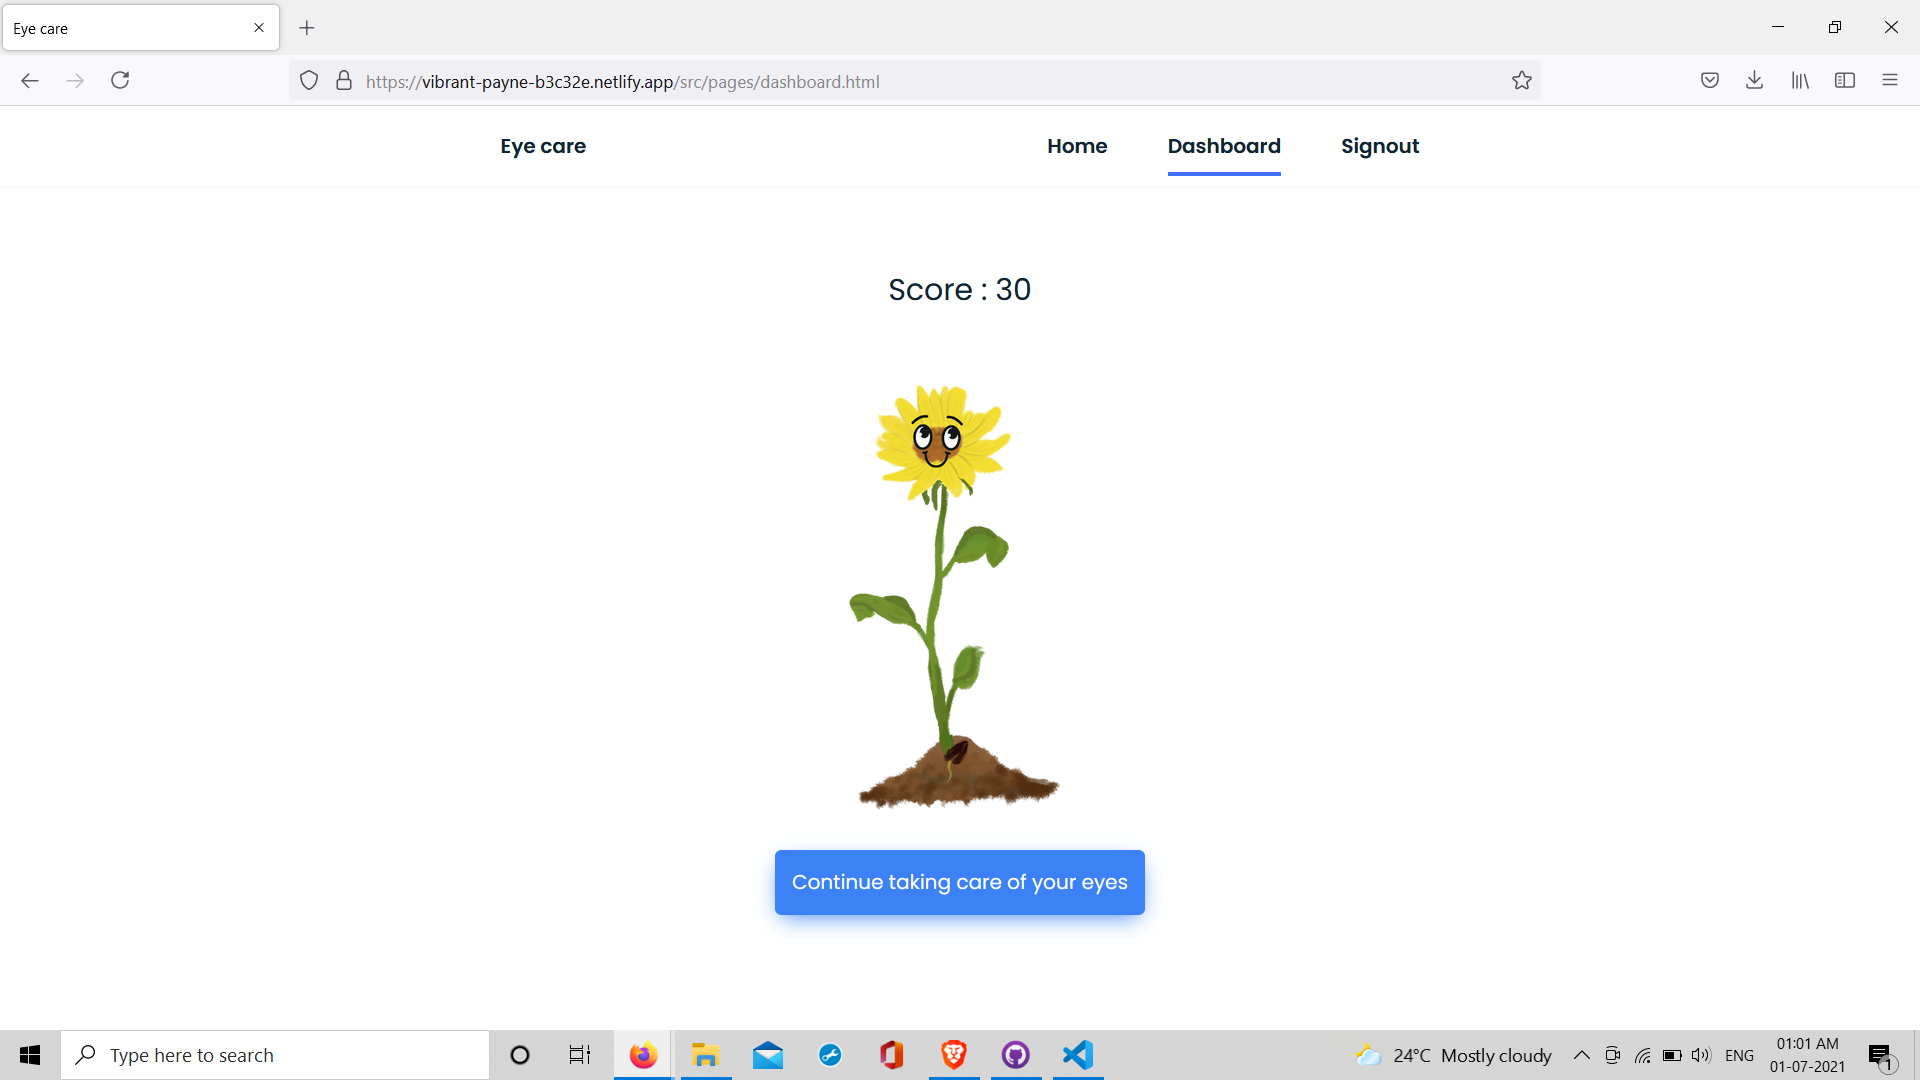Image resolution: width=1920 pixels, height=1080 pixels.
Task: Expand the hidden system tray icons chevron
Action: [1582, 1055]
